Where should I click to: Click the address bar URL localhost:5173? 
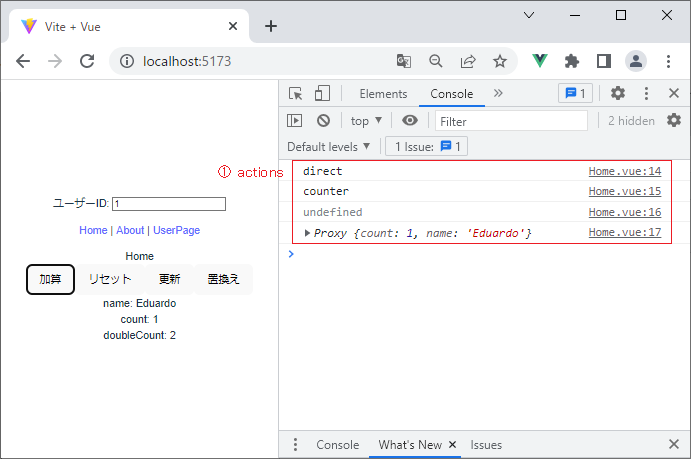point(187,61)
